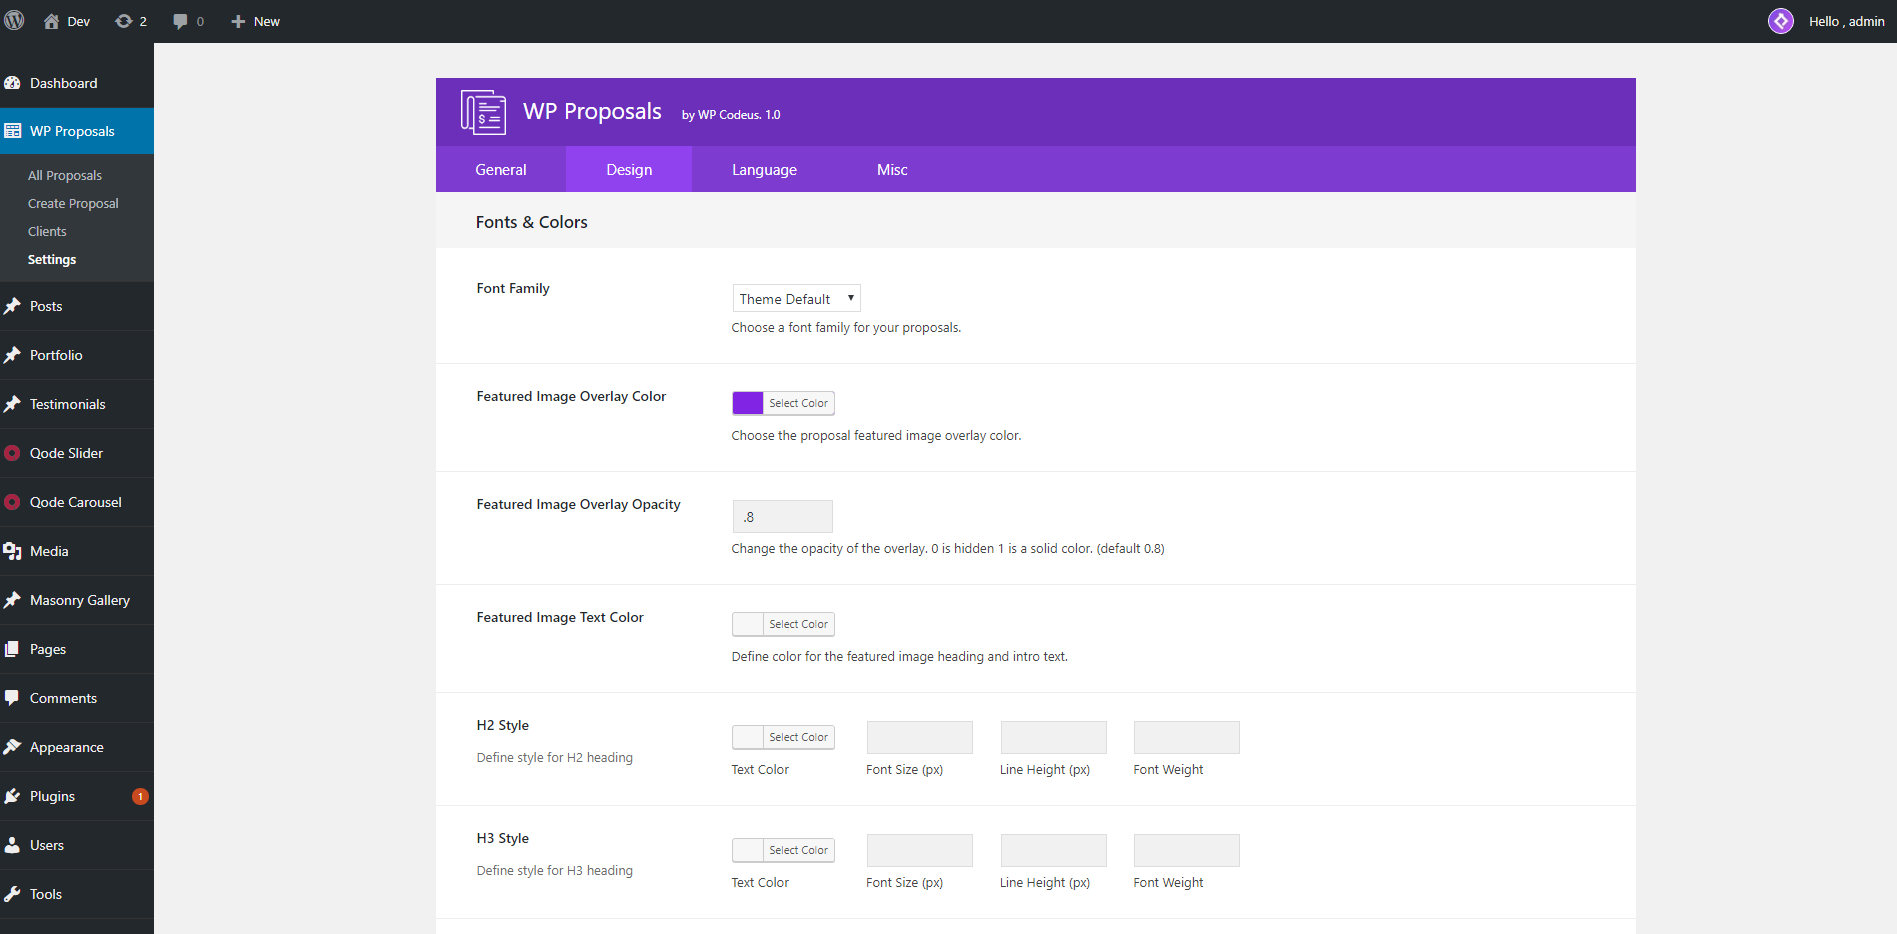This screenshot has height=934, width=1897.
Task: Click the Comments icon in sidebar
Action: tap(12, 698)
